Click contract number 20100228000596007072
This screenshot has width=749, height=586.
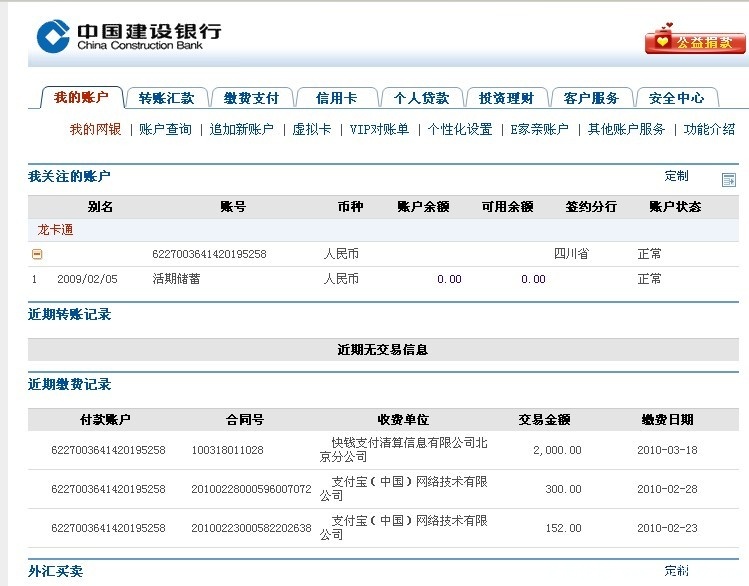click(x=251, y=490)
